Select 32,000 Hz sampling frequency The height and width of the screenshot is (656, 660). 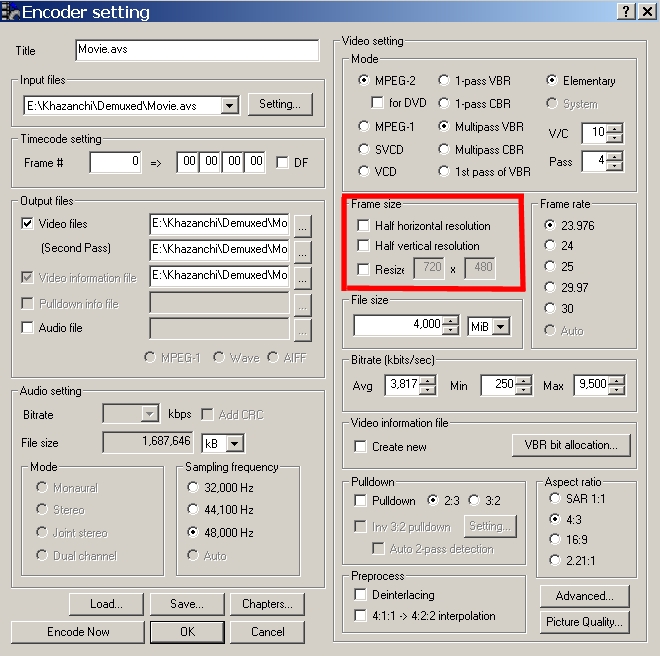tap(193, 487)
